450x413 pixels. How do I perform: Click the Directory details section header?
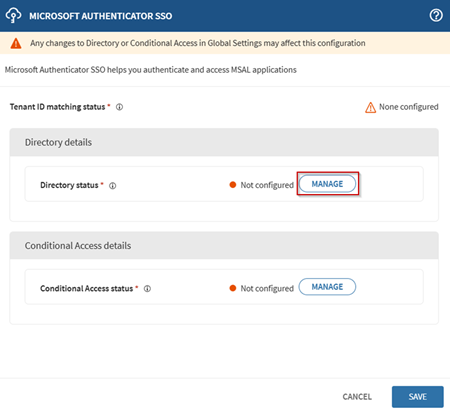pos(224,142)
